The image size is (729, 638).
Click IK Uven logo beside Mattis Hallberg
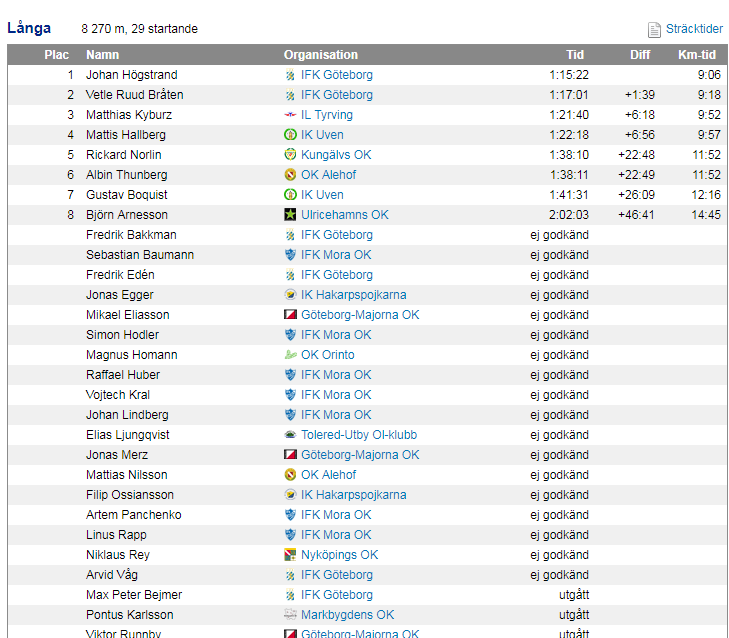(x=290, y=135)
